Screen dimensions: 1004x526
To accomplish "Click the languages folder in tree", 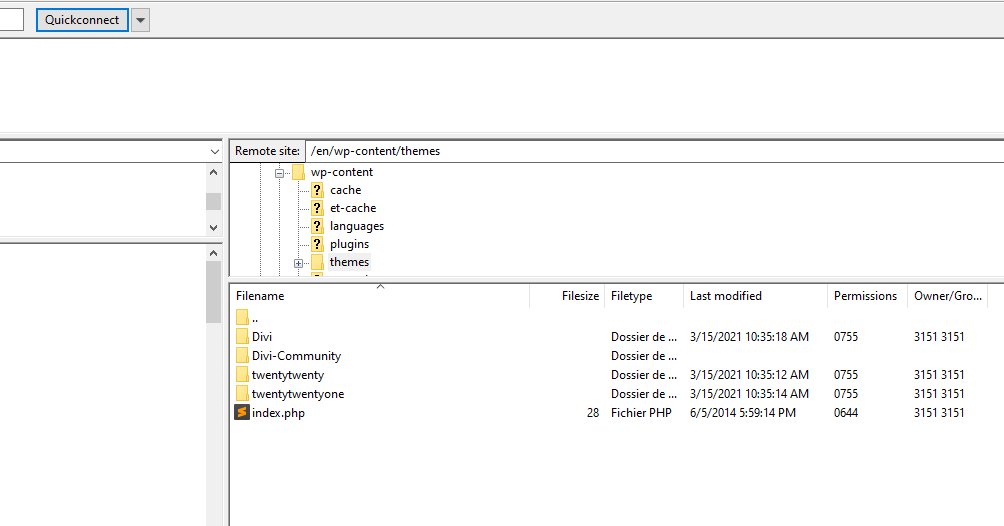I will [356, 226].
